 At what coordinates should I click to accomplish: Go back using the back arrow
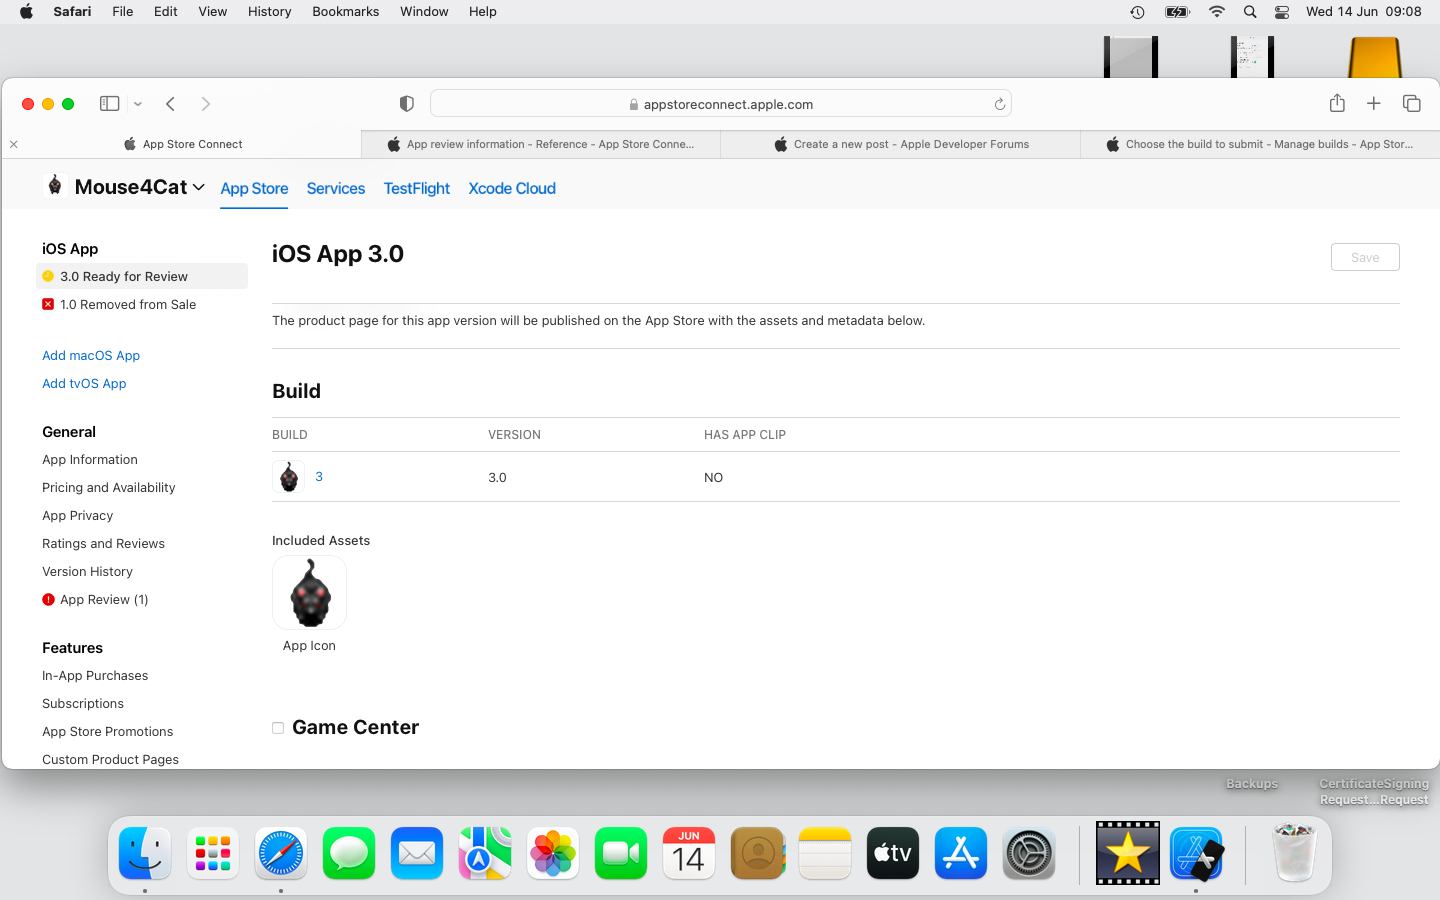point(171,104)
